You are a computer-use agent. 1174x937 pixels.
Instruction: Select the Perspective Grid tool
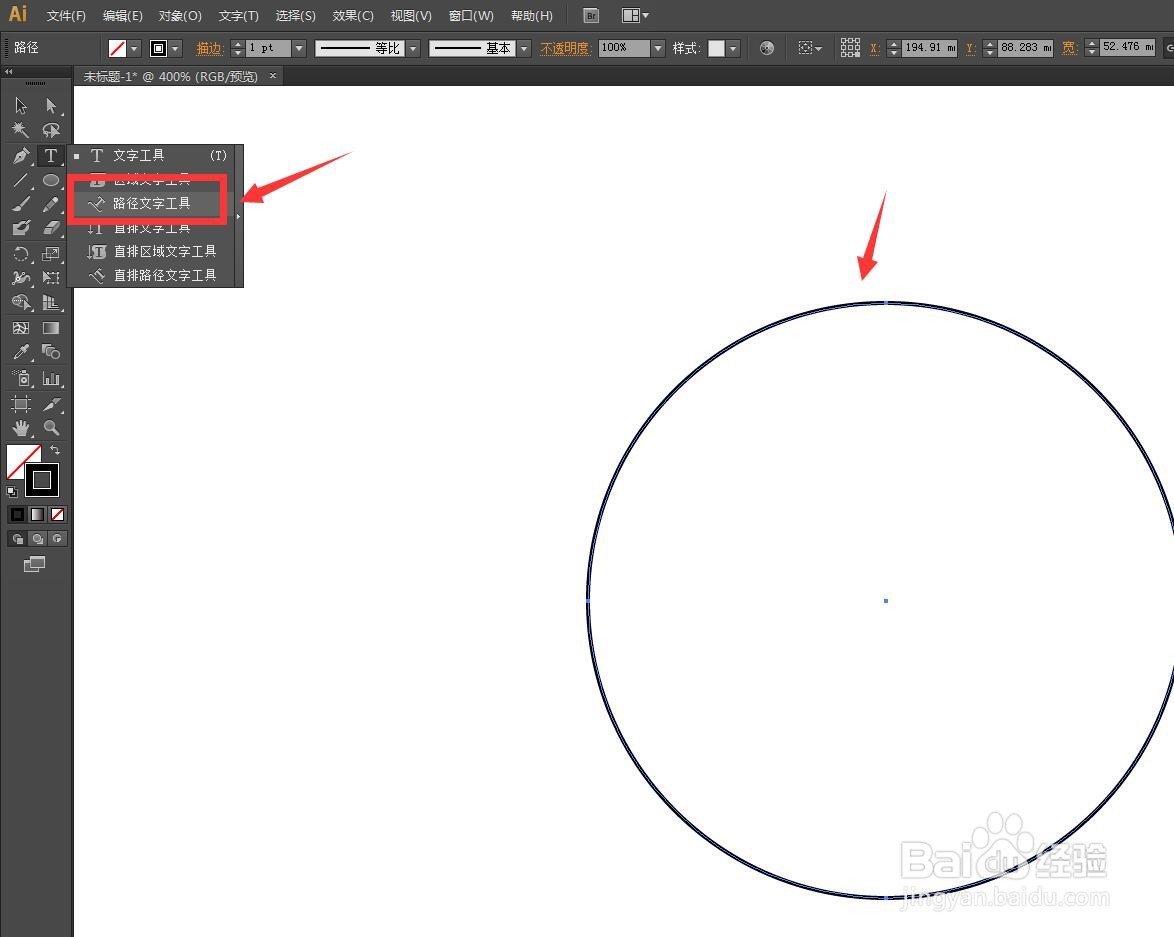coord(50,303)
